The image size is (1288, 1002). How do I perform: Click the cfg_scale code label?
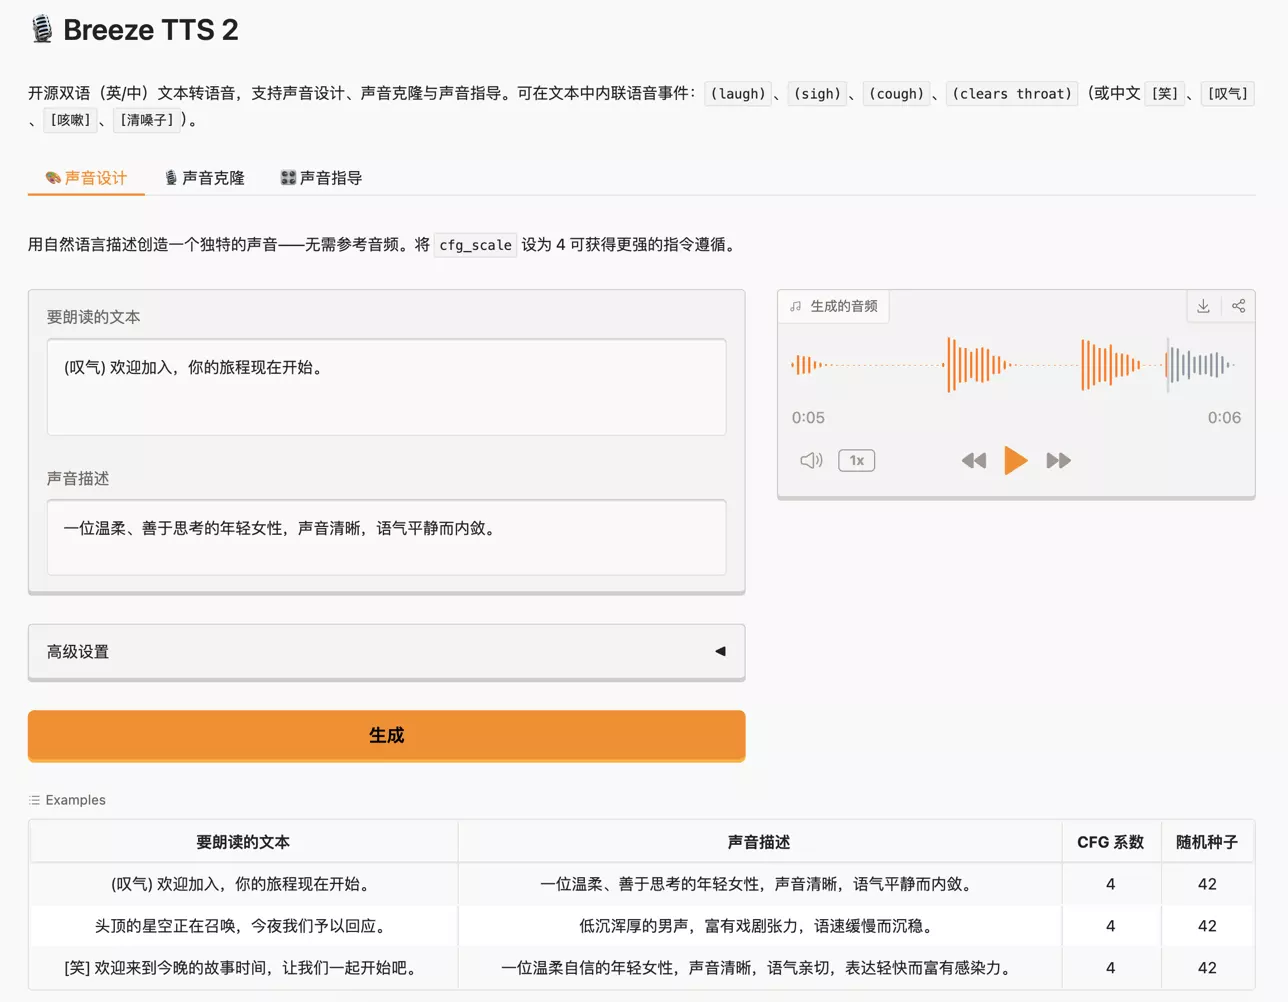[476, 245]
